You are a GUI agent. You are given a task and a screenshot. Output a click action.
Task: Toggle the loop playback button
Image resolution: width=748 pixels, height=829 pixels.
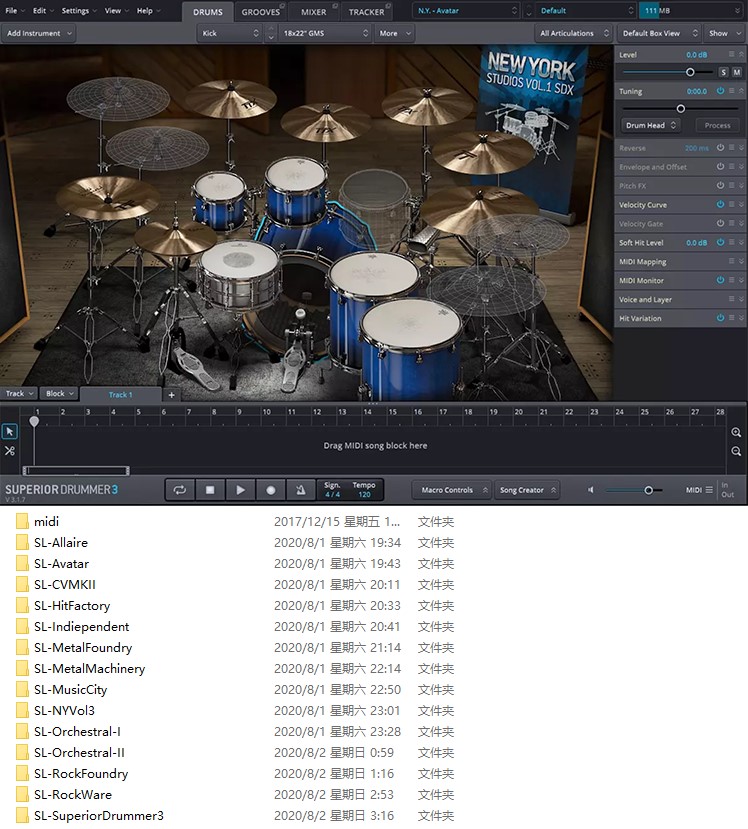point(180,490)
